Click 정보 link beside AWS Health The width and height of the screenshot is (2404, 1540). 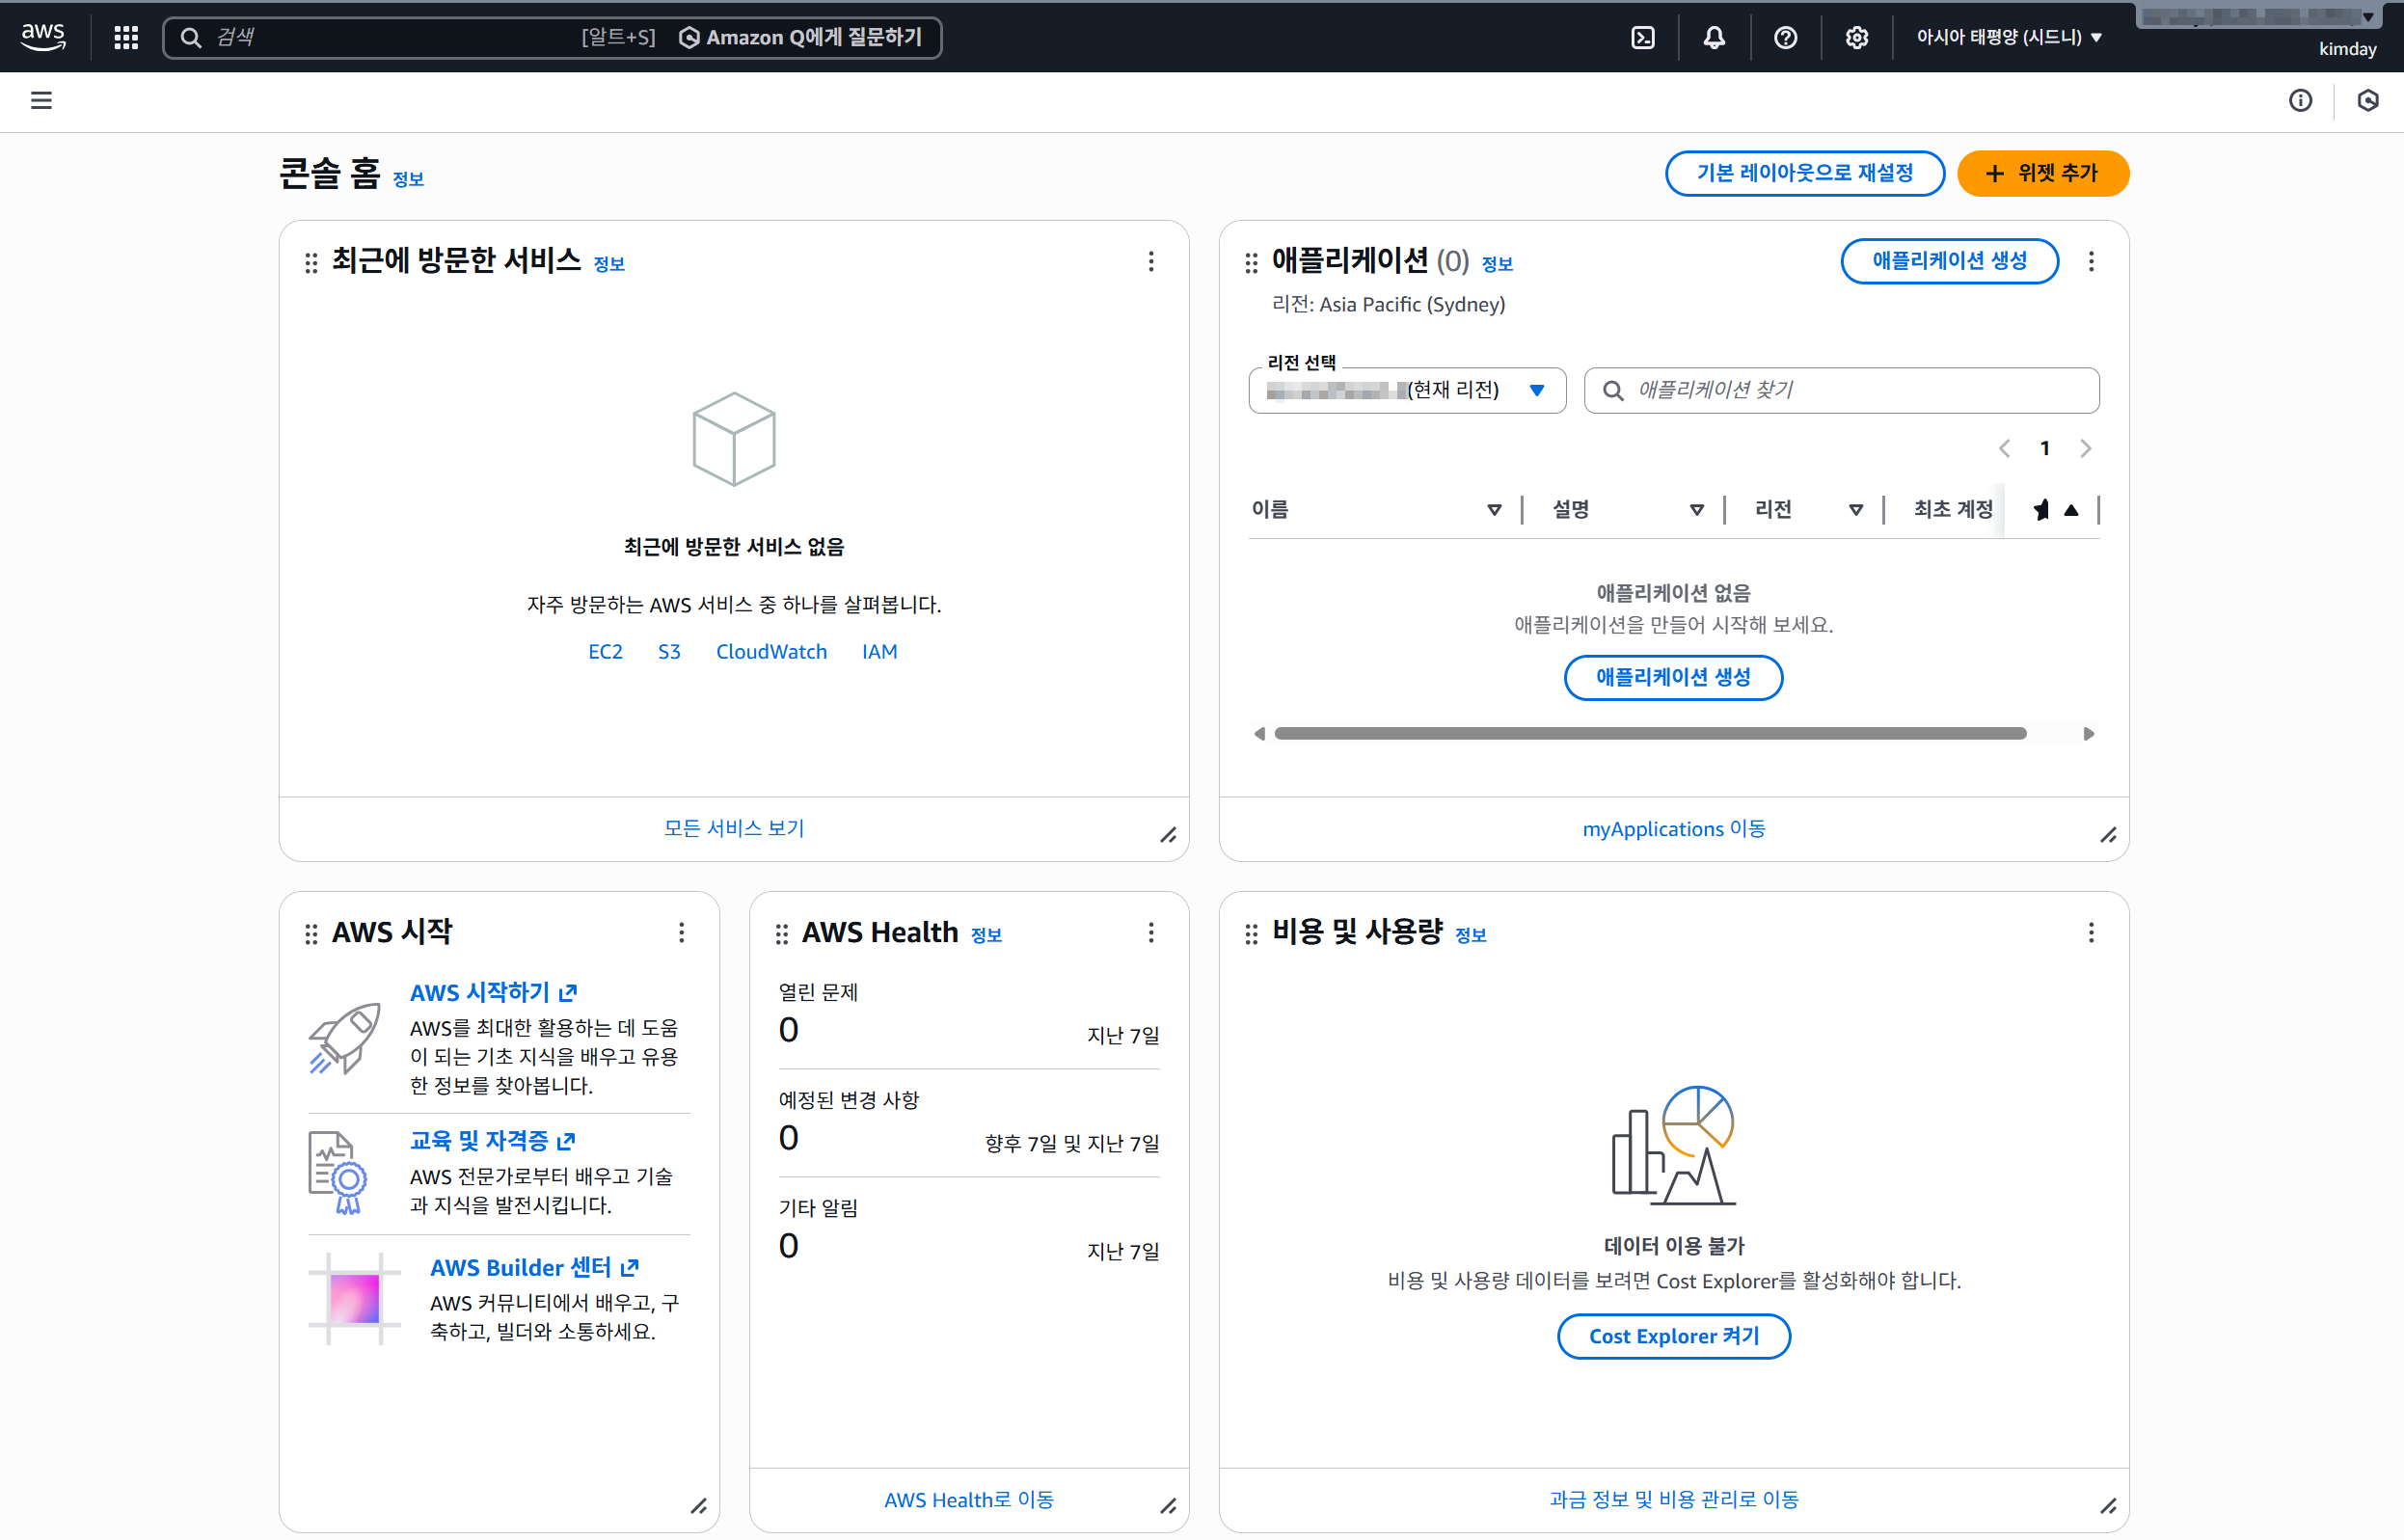986,935
